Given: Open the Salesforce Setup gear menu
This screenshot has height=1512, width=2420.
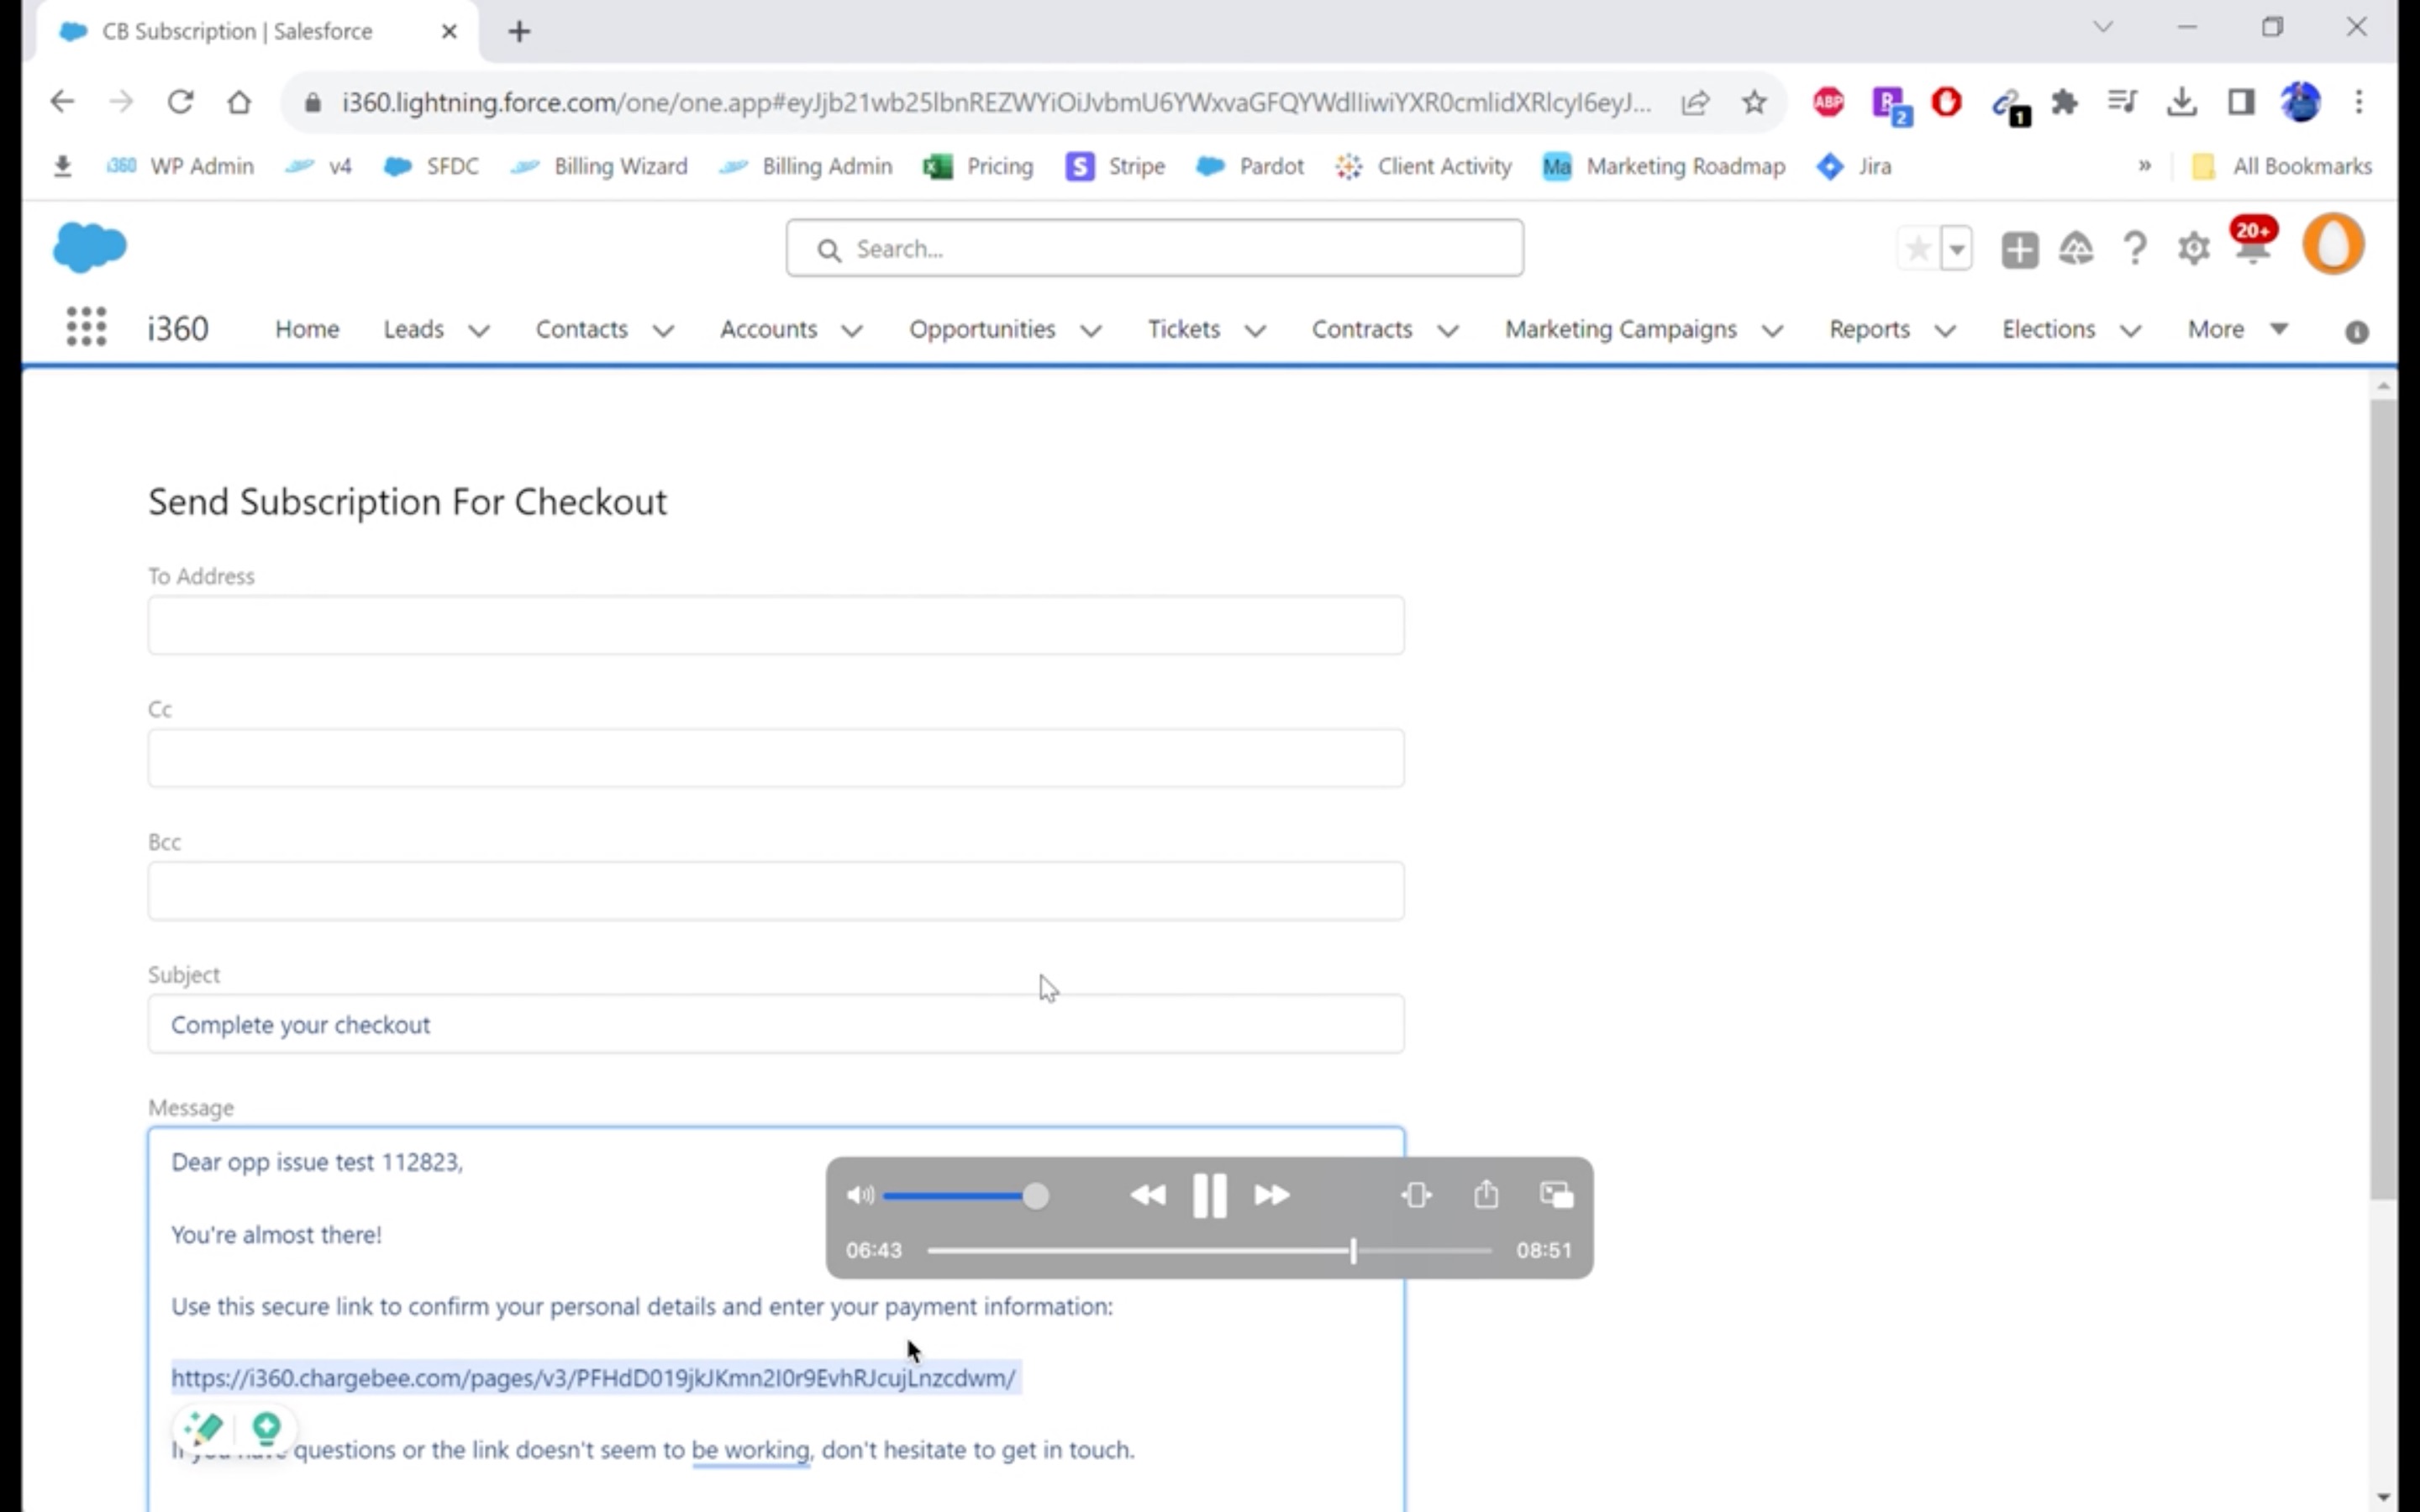Looking at the screenshot, I should pos(2193,248).
